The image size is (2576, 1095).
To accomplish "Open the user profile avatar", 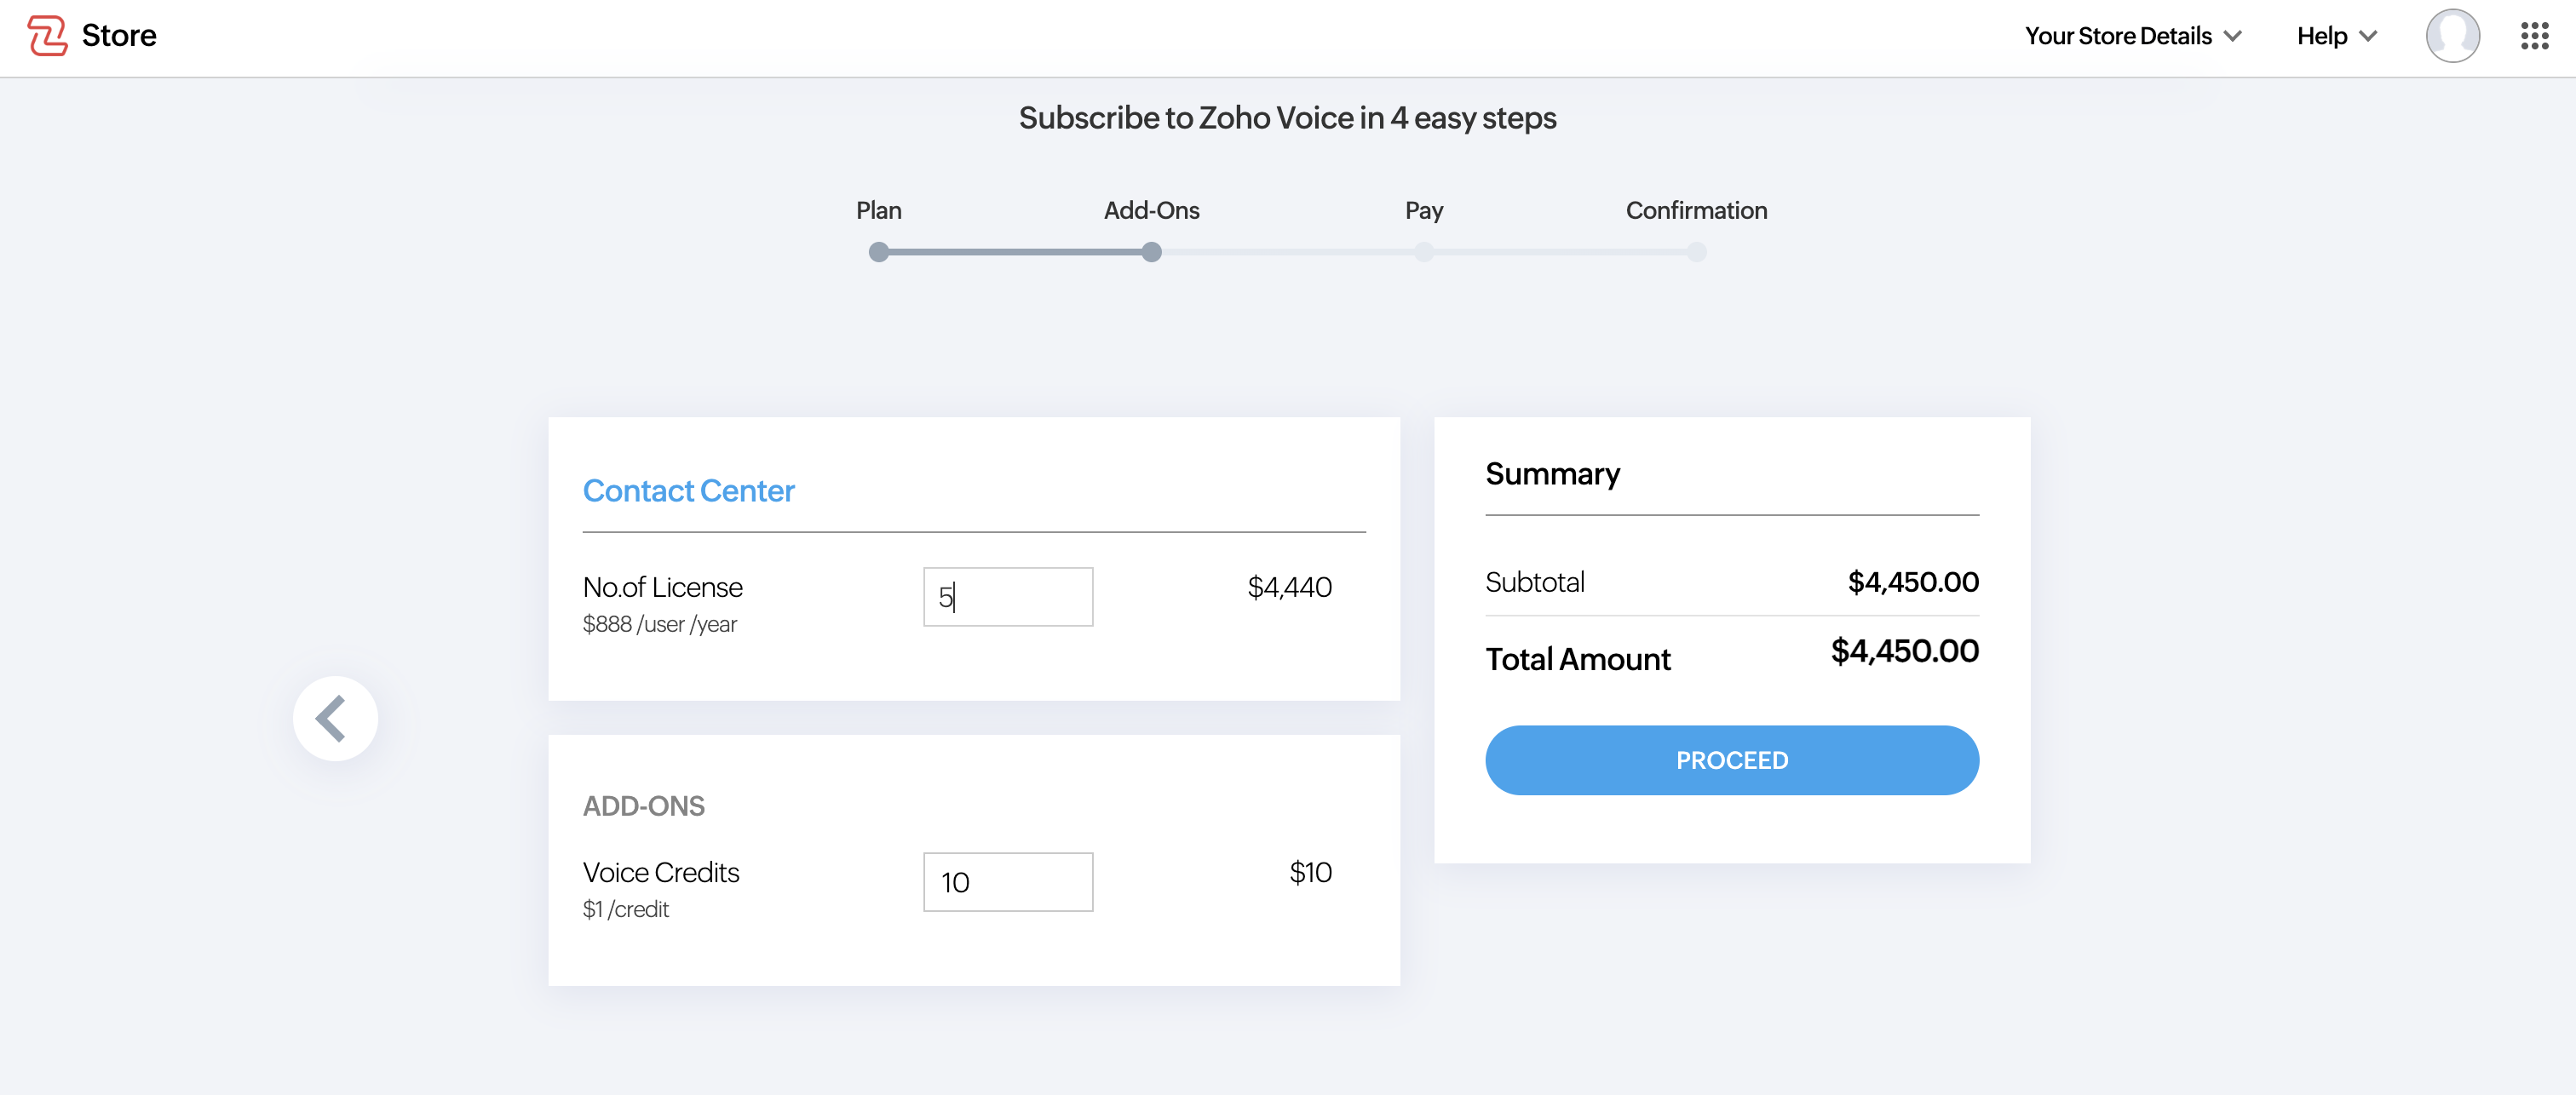I will point(2452,36).
